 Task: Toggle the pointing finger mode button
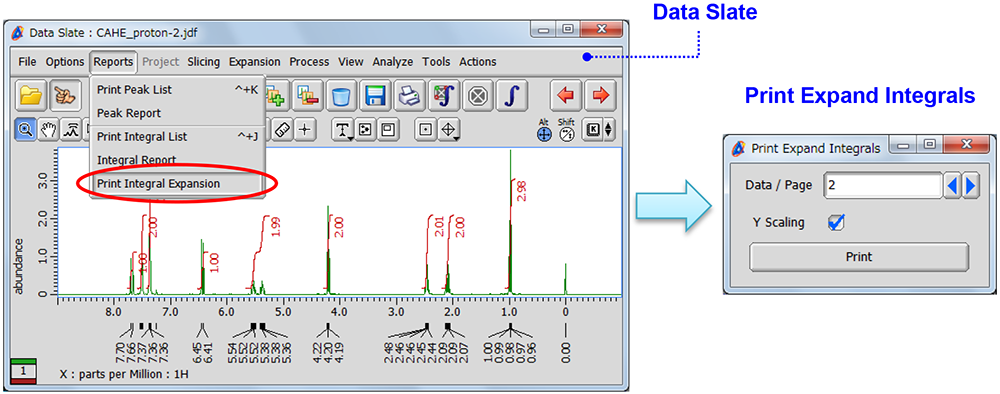coord(66,96)
